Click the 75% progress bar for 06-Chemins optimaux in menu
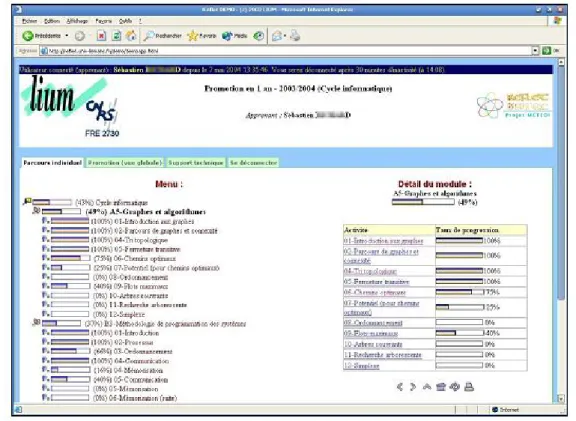 click(x=71, y=258)
